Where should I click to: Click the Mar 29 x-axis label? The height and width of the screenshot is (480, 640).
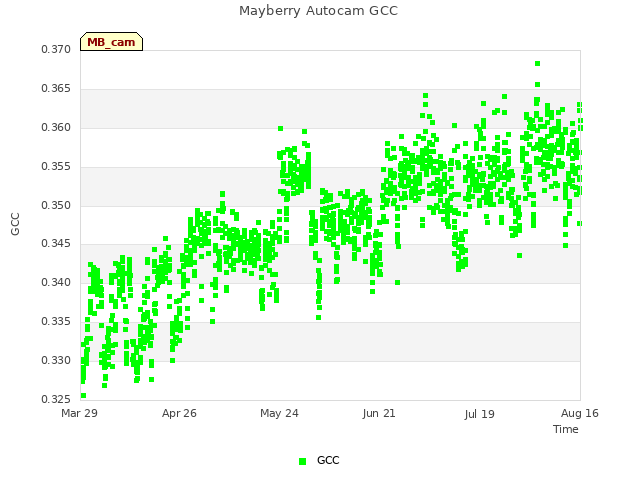(79, 413)
